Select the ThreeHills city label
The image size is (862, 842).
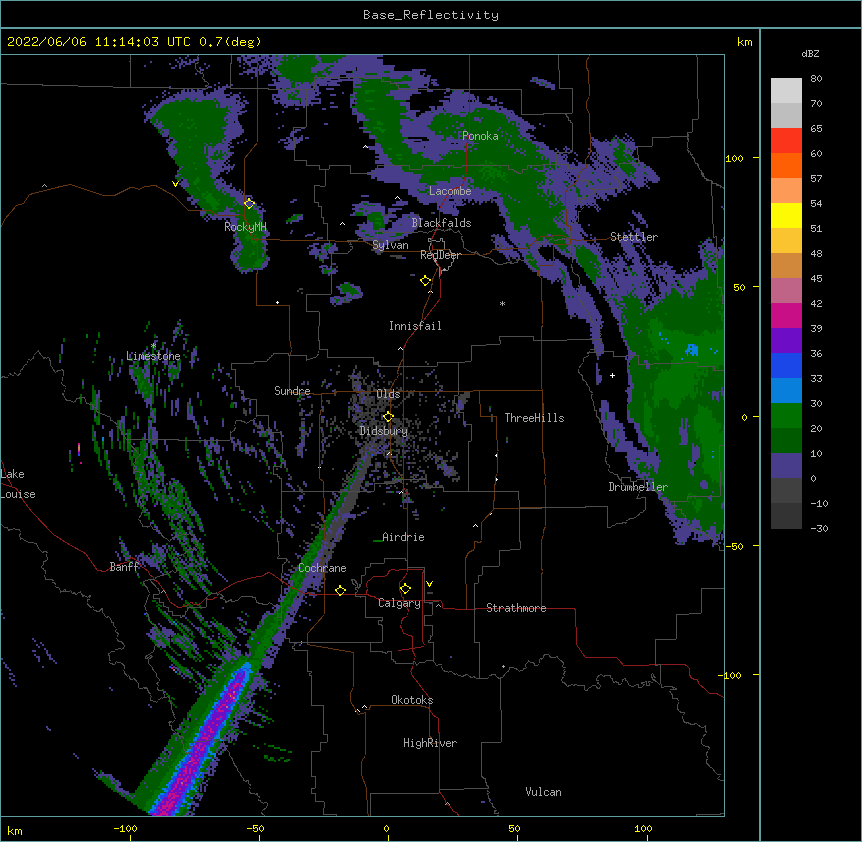pos(534,418)
